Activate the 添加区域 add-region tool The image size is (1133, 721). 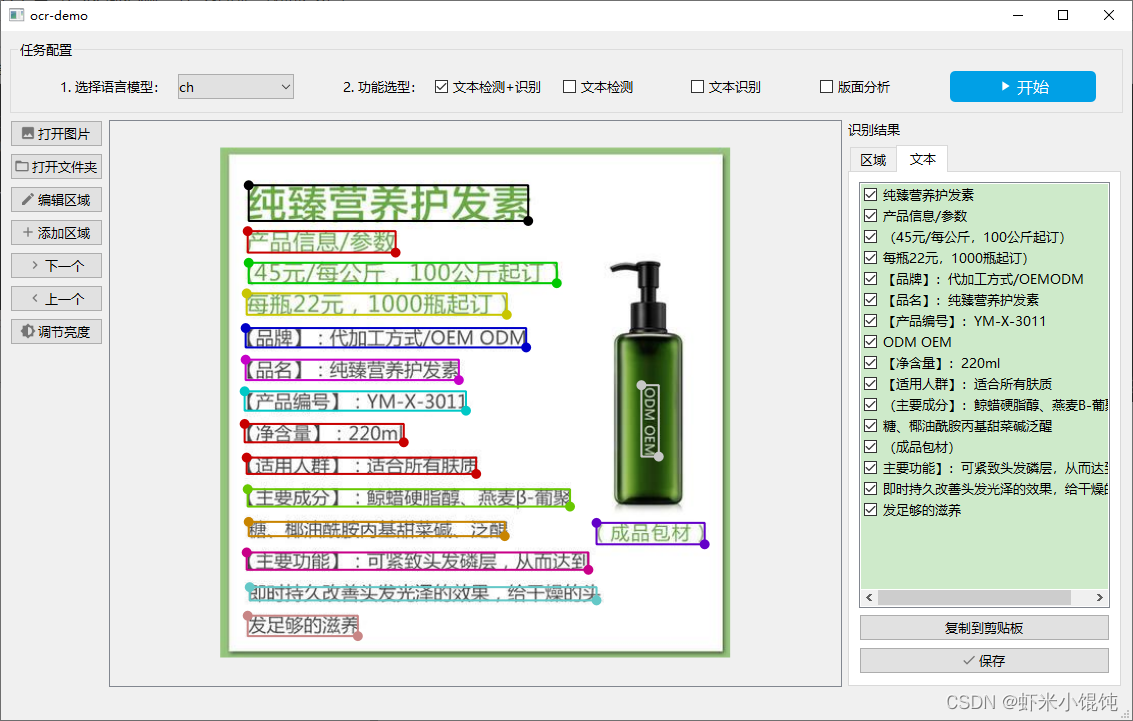click(55, 232)
